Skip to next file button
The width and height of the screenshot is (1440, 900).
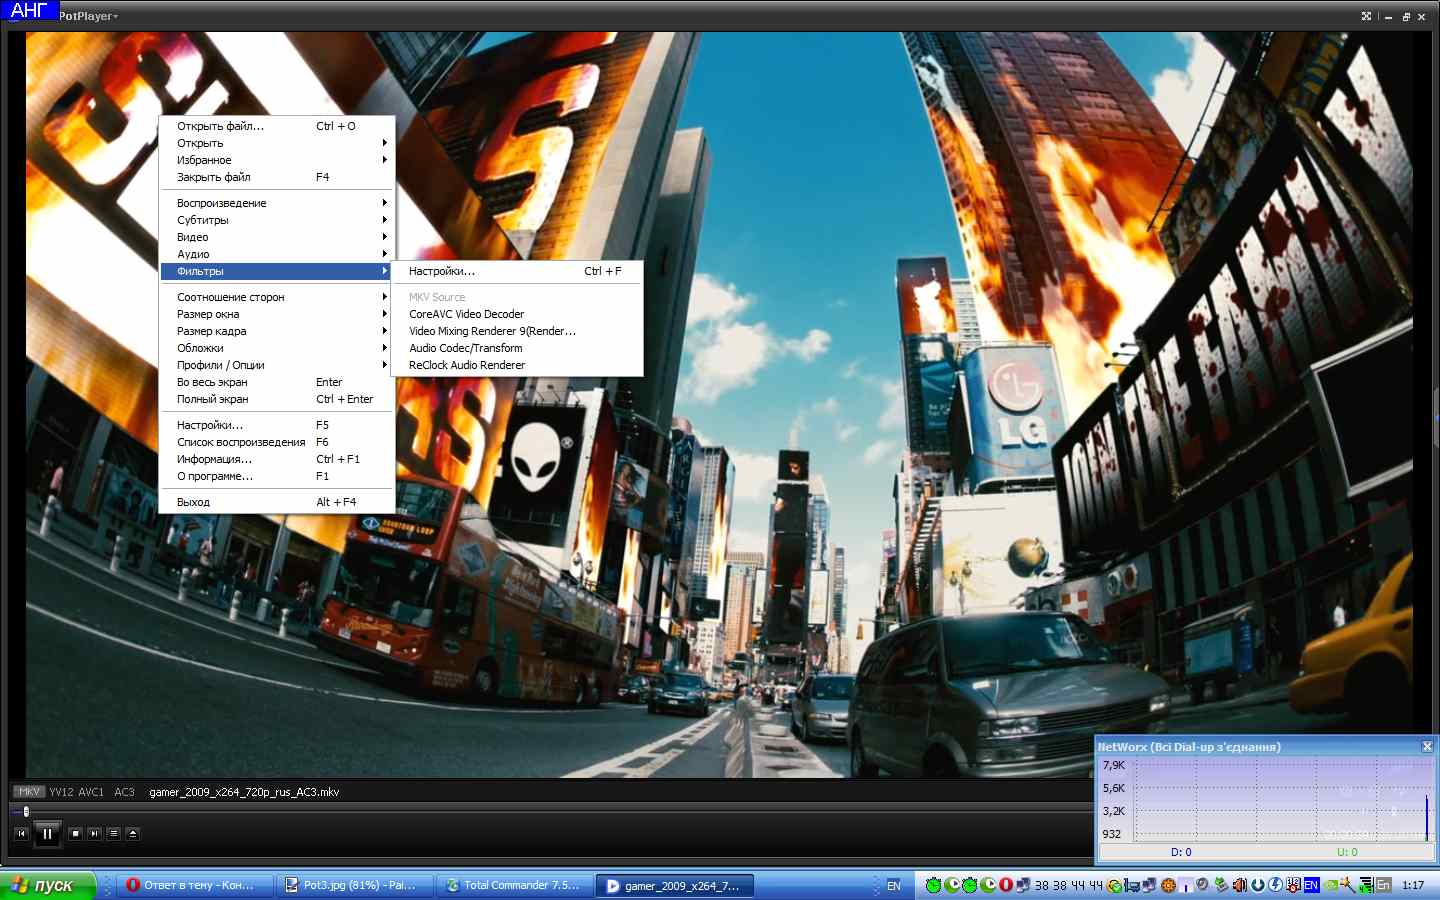pos(94,833)
